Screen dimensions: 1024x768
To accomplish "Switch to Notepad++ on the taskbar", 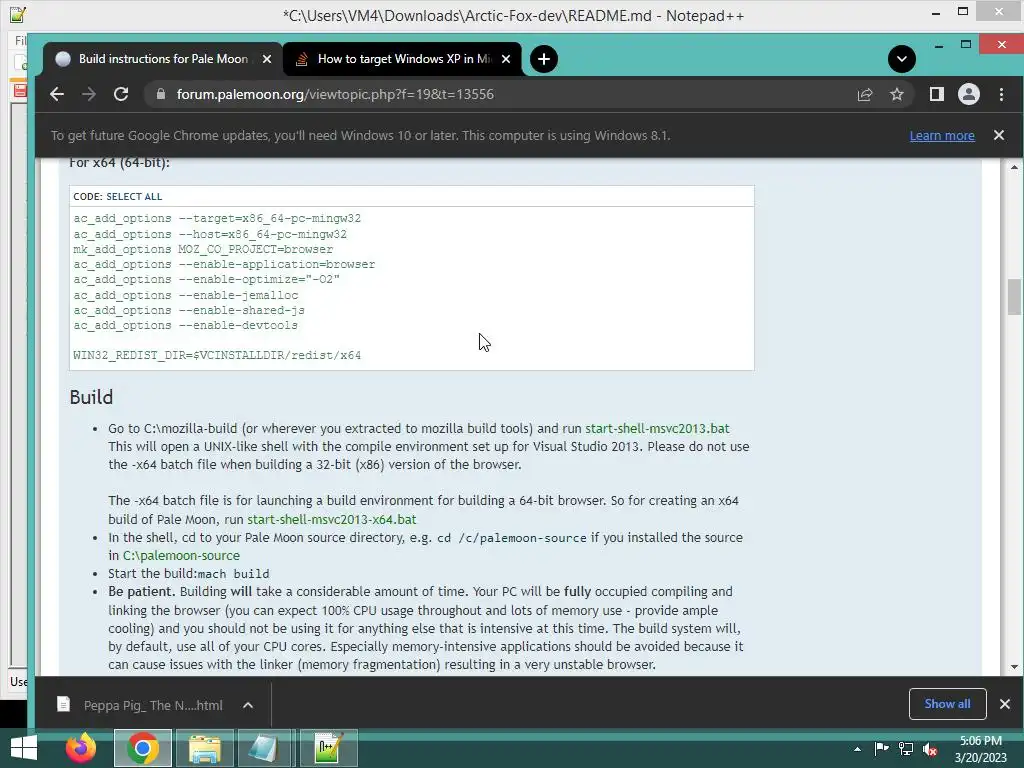I will pyautogui.click(x=328, y=748).
